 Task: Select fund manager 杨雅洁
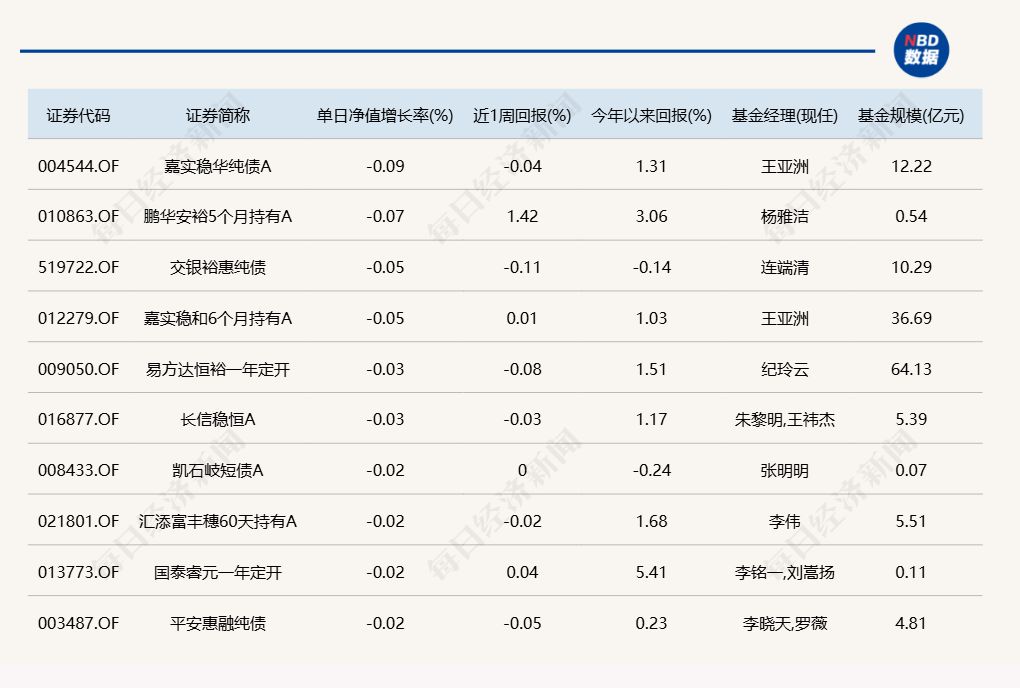[785, 217]
